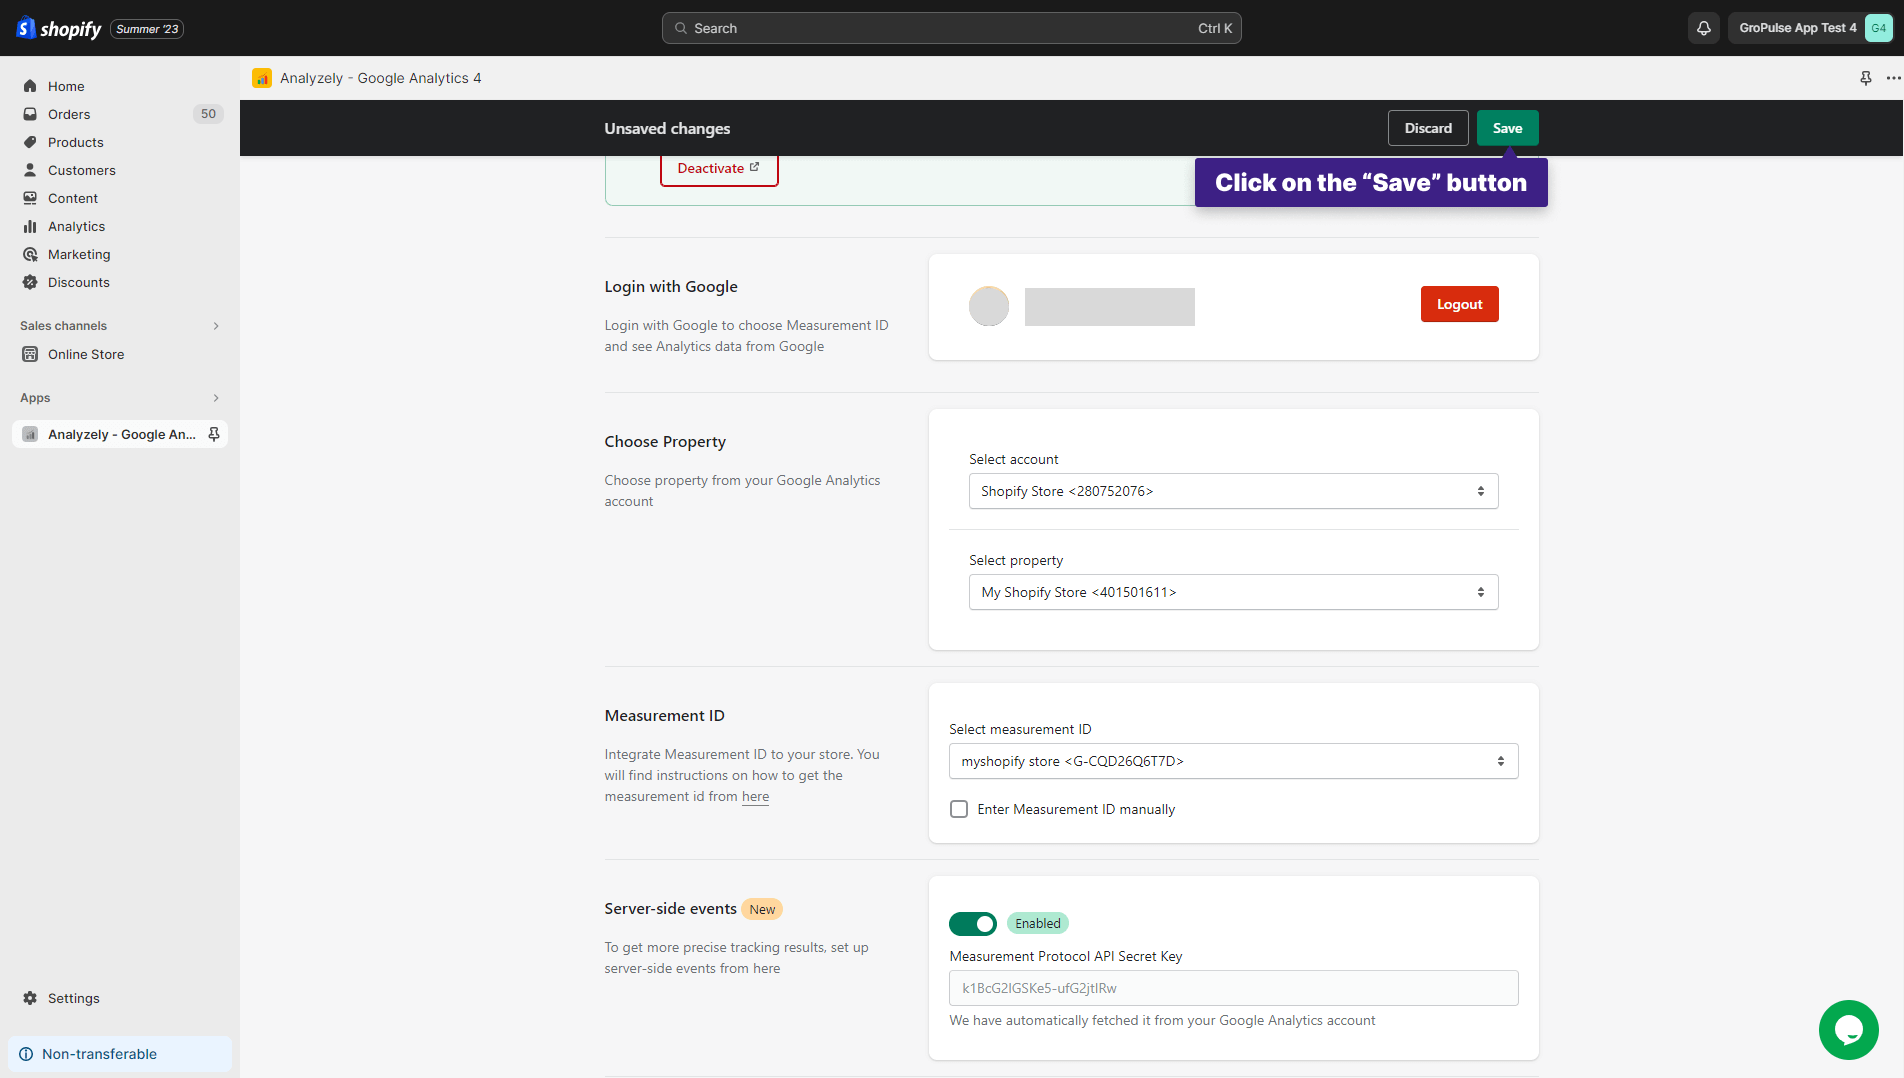Click the Discounts badge icon
The image size is (1904, 1078).
(30, 282)
